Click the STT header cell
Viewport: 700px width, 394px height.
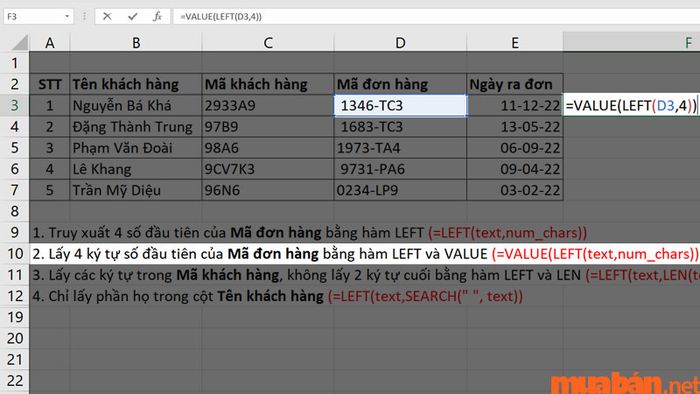pos(50,84)
